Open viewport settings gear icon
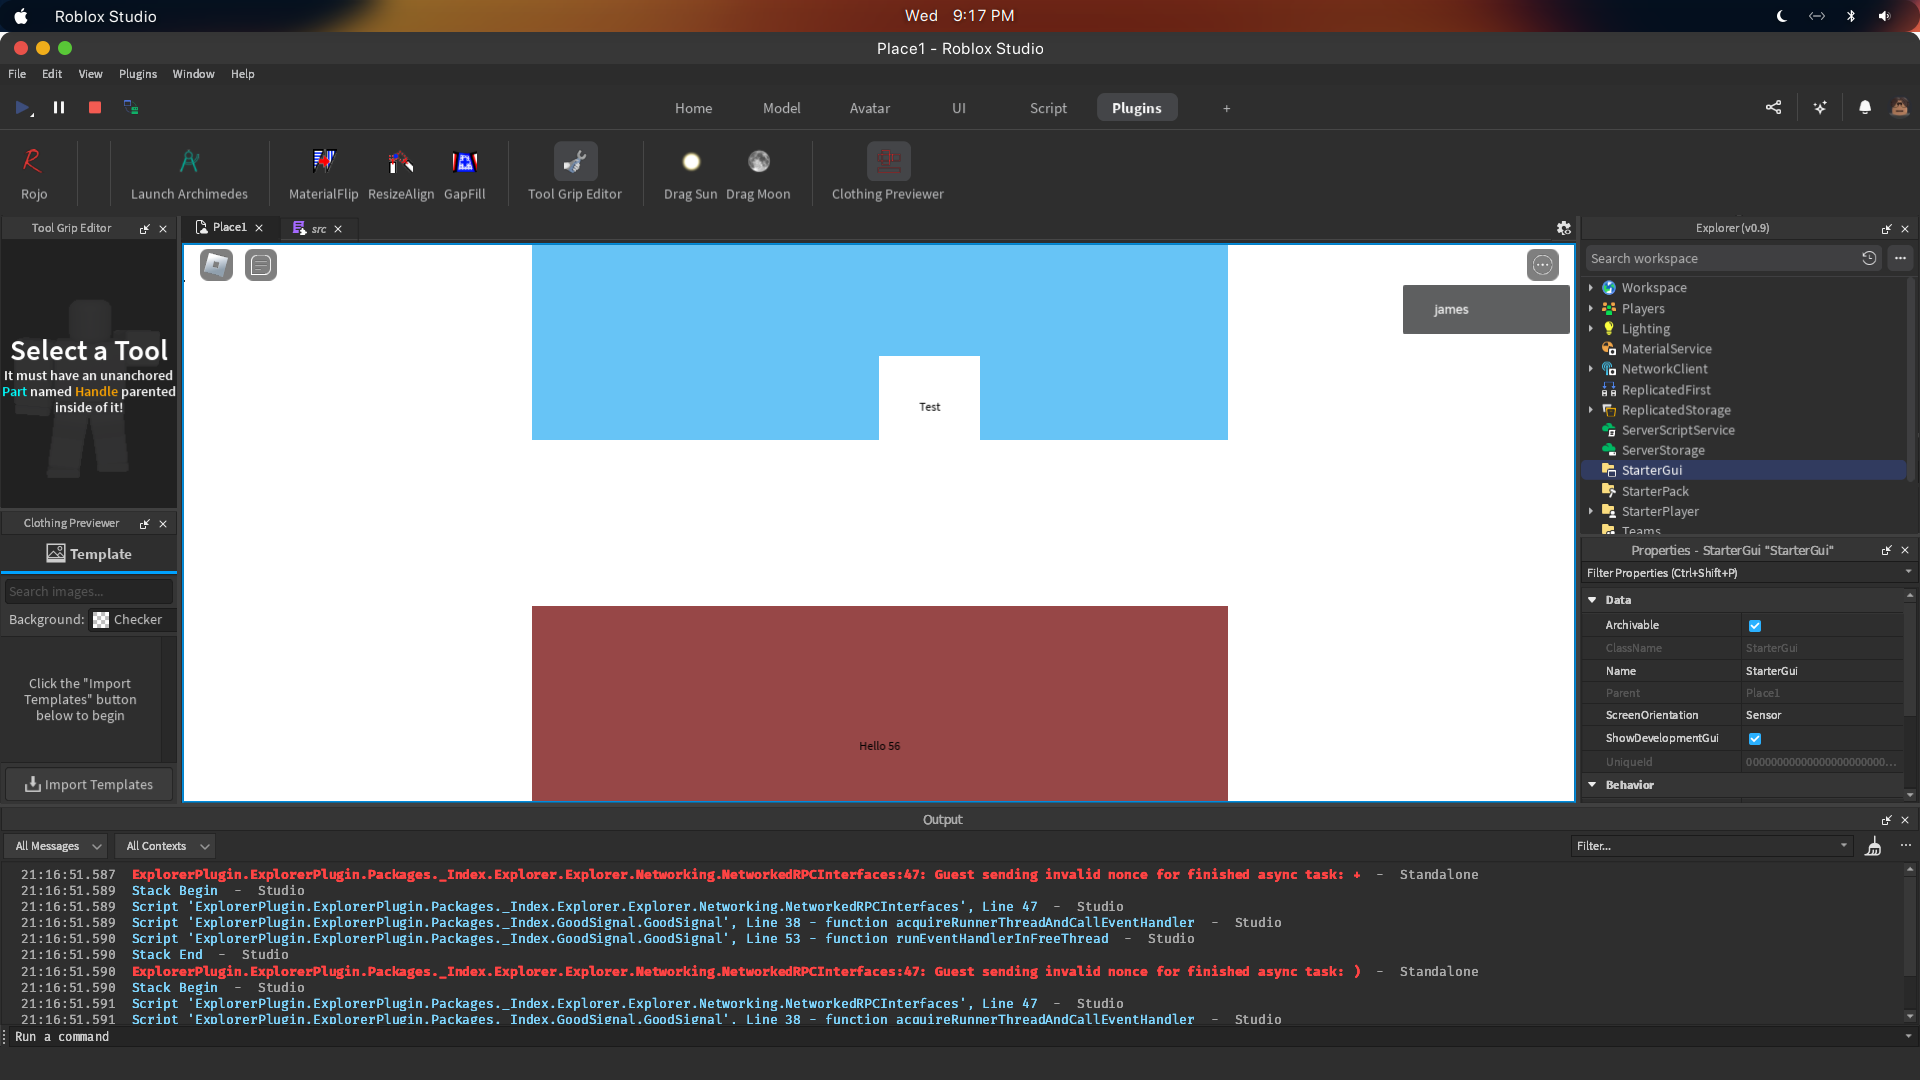This screenshot has height=1080, width=1920. click(1564, 228)
